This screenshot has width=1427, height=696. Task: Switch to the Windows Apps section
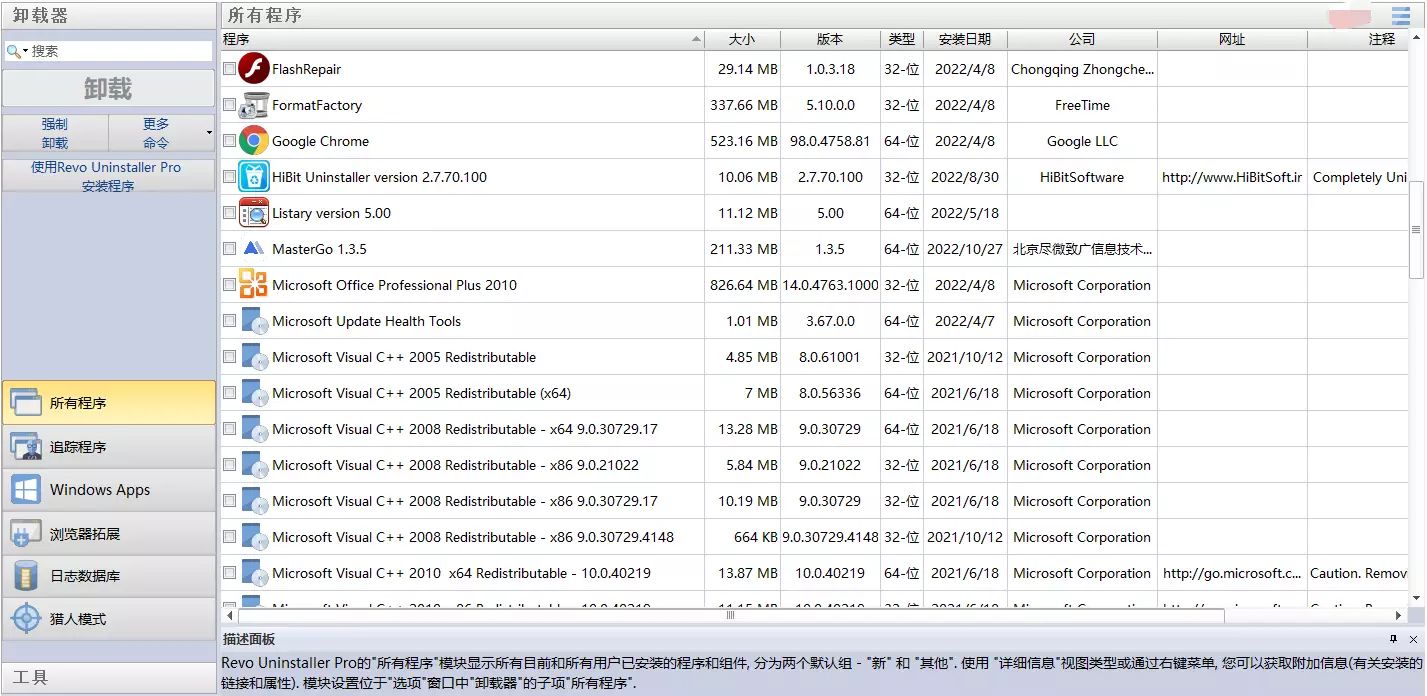tap(108, 490)
